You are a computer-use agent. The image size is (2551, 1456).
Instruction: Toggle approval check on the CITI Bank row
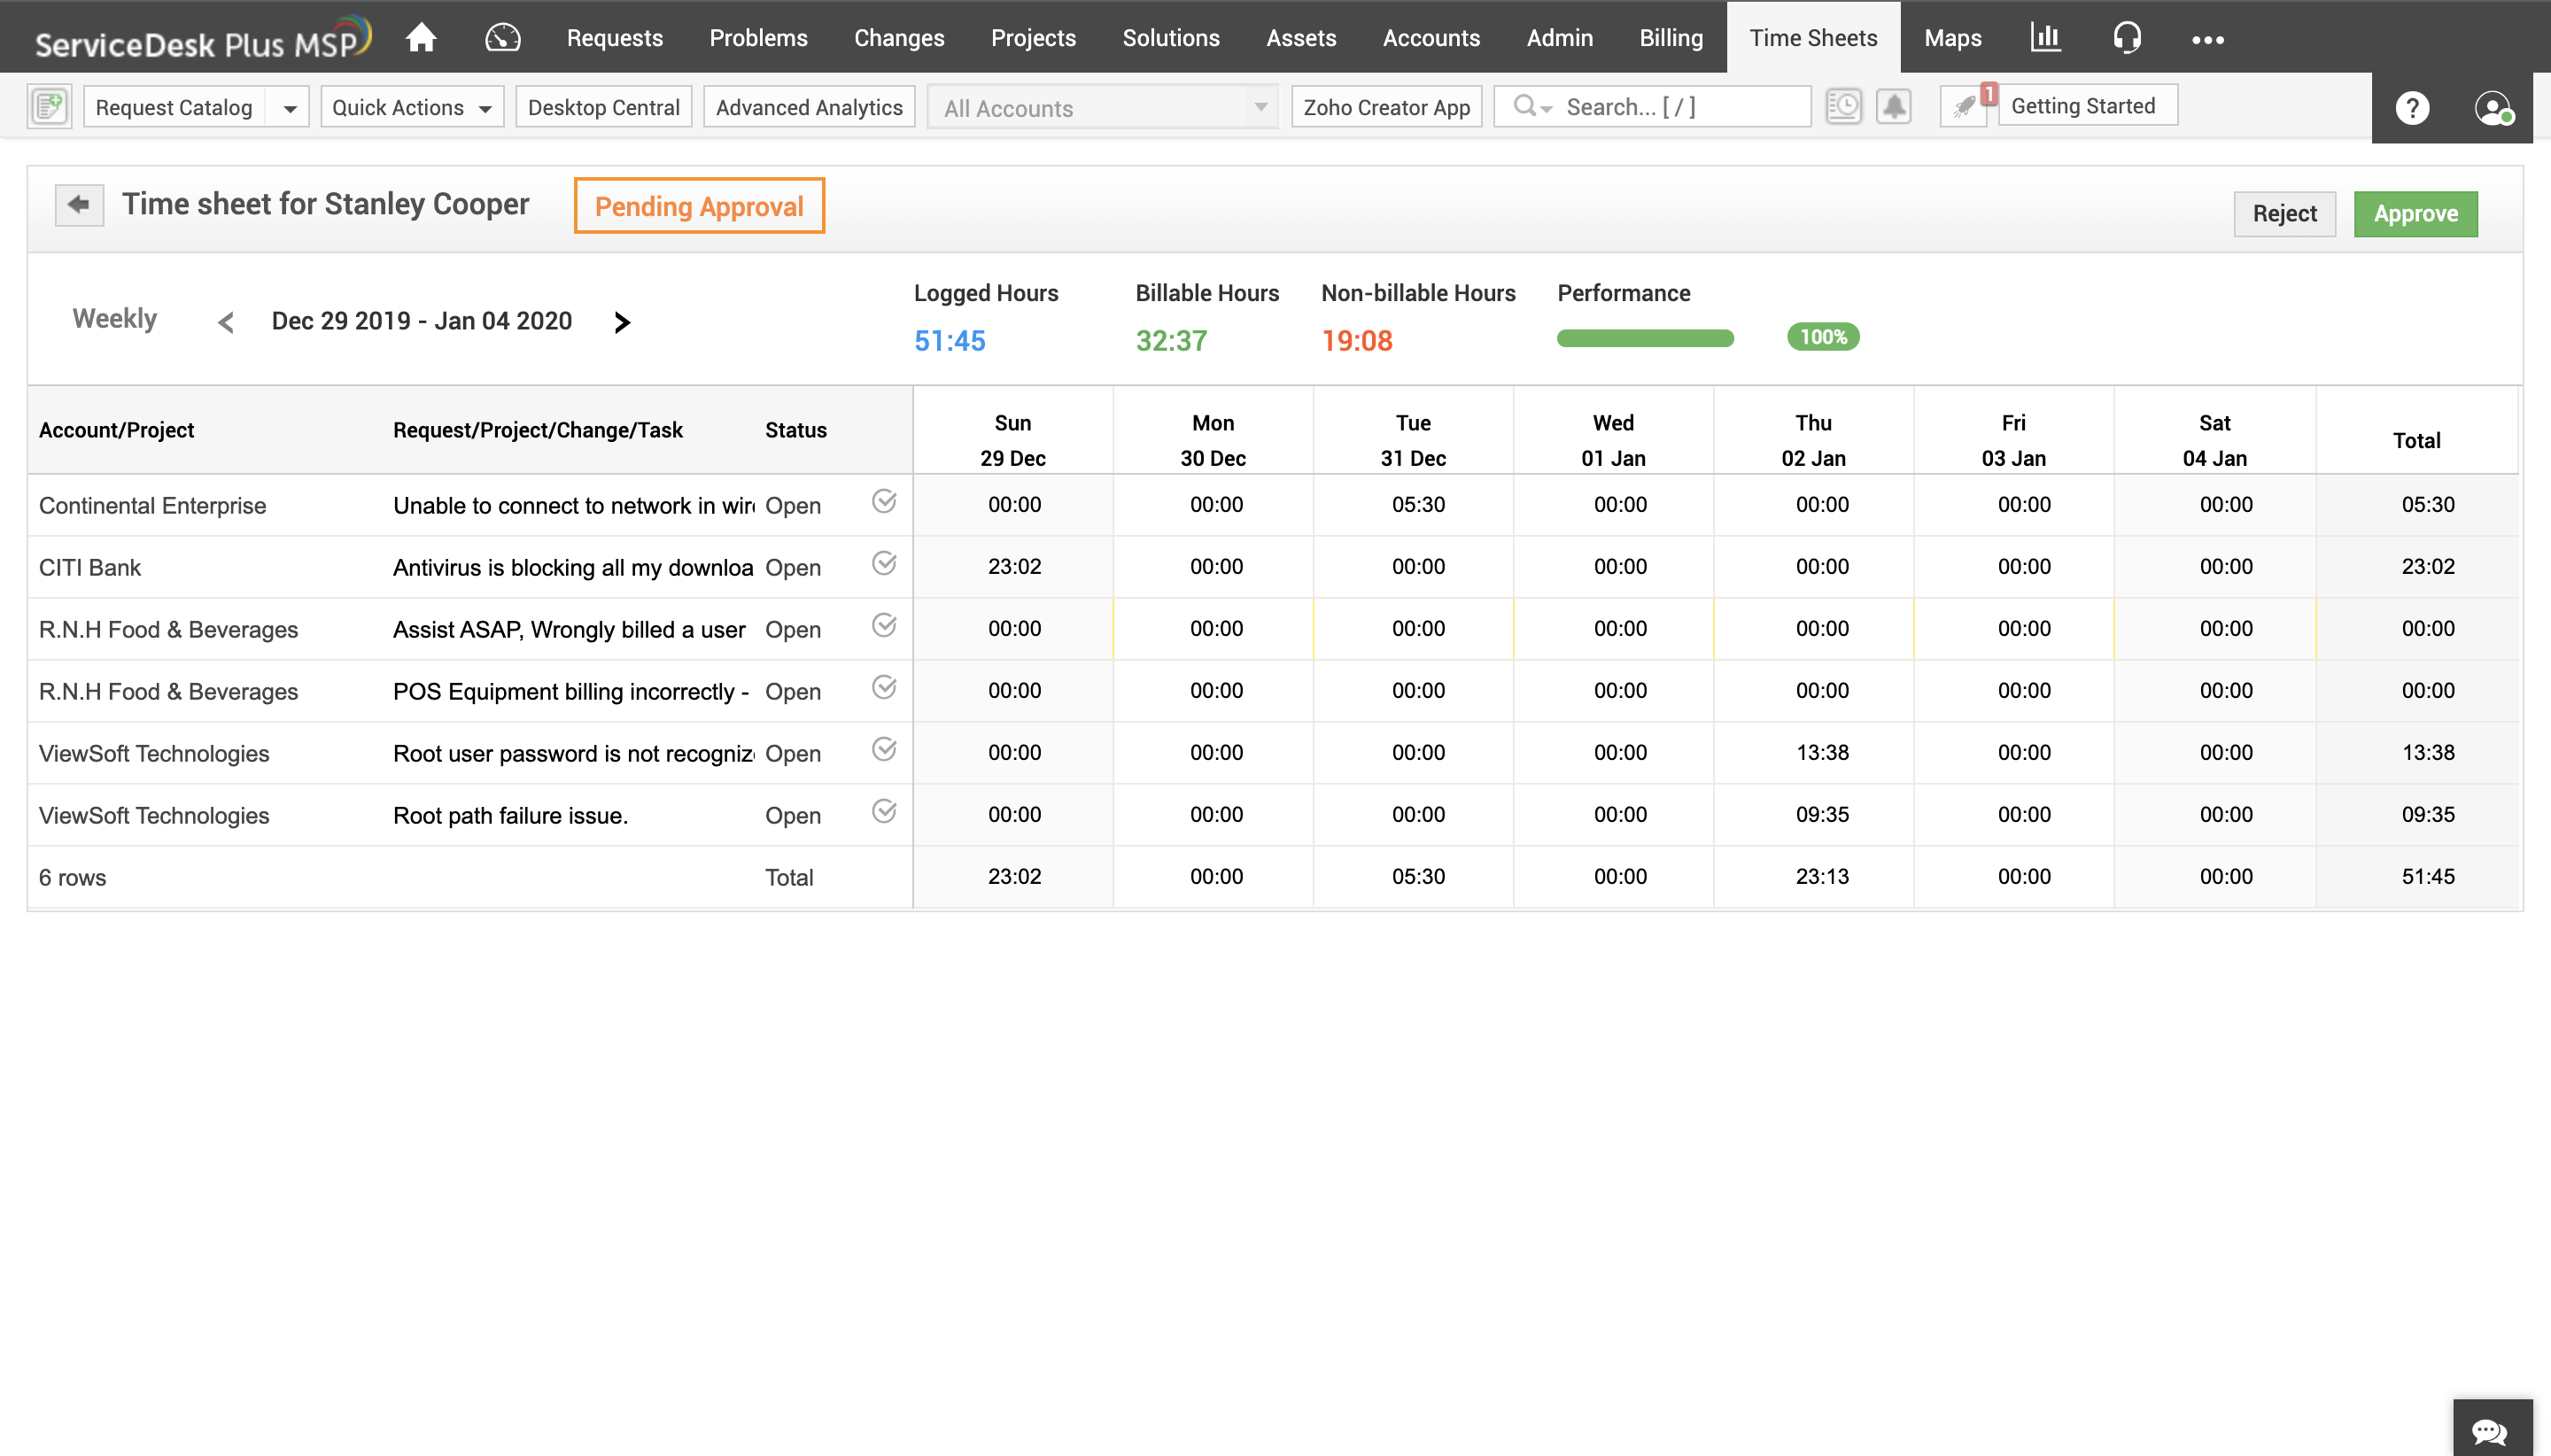pyautogui.click(x=884, y=564)
